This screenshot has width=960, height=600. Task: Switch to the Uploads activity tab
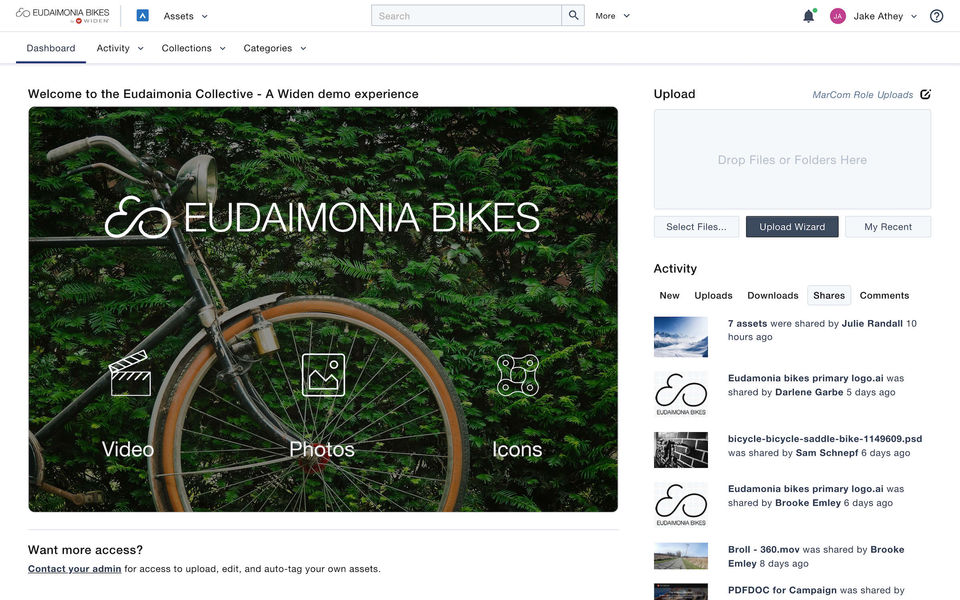[x=713, y=295]
